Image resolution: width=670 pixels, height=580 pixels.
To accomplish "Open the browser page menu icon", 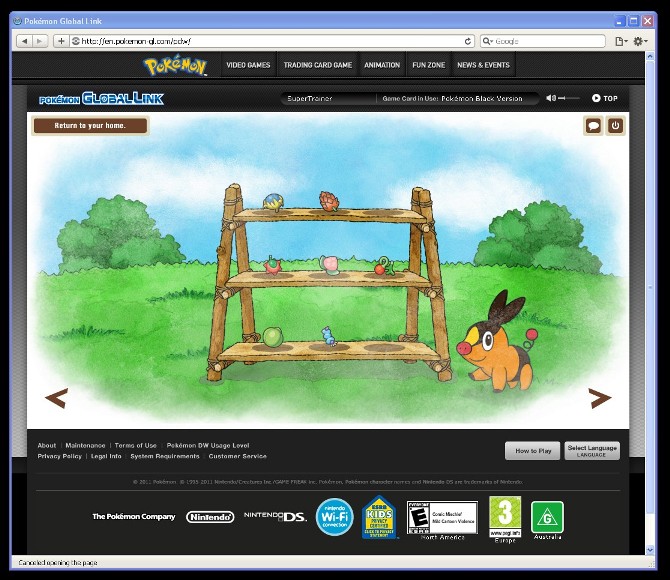I will click(x=620, y=41).
